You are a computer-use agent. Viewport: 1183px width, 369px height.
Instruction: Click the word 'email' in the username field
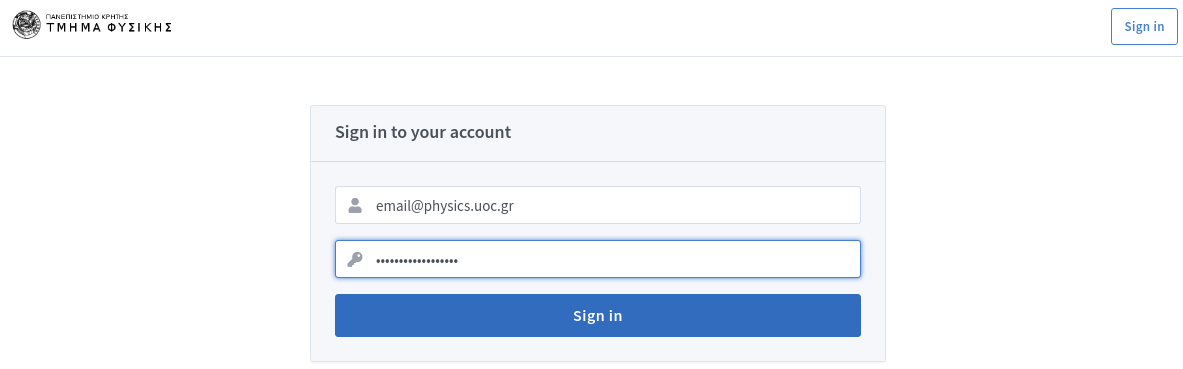coord(393,205)
